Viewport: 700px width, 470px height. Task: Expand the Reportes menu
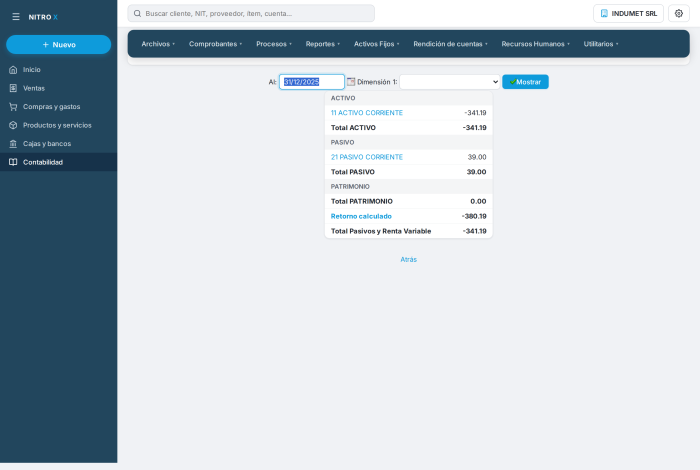click(323, 44)
